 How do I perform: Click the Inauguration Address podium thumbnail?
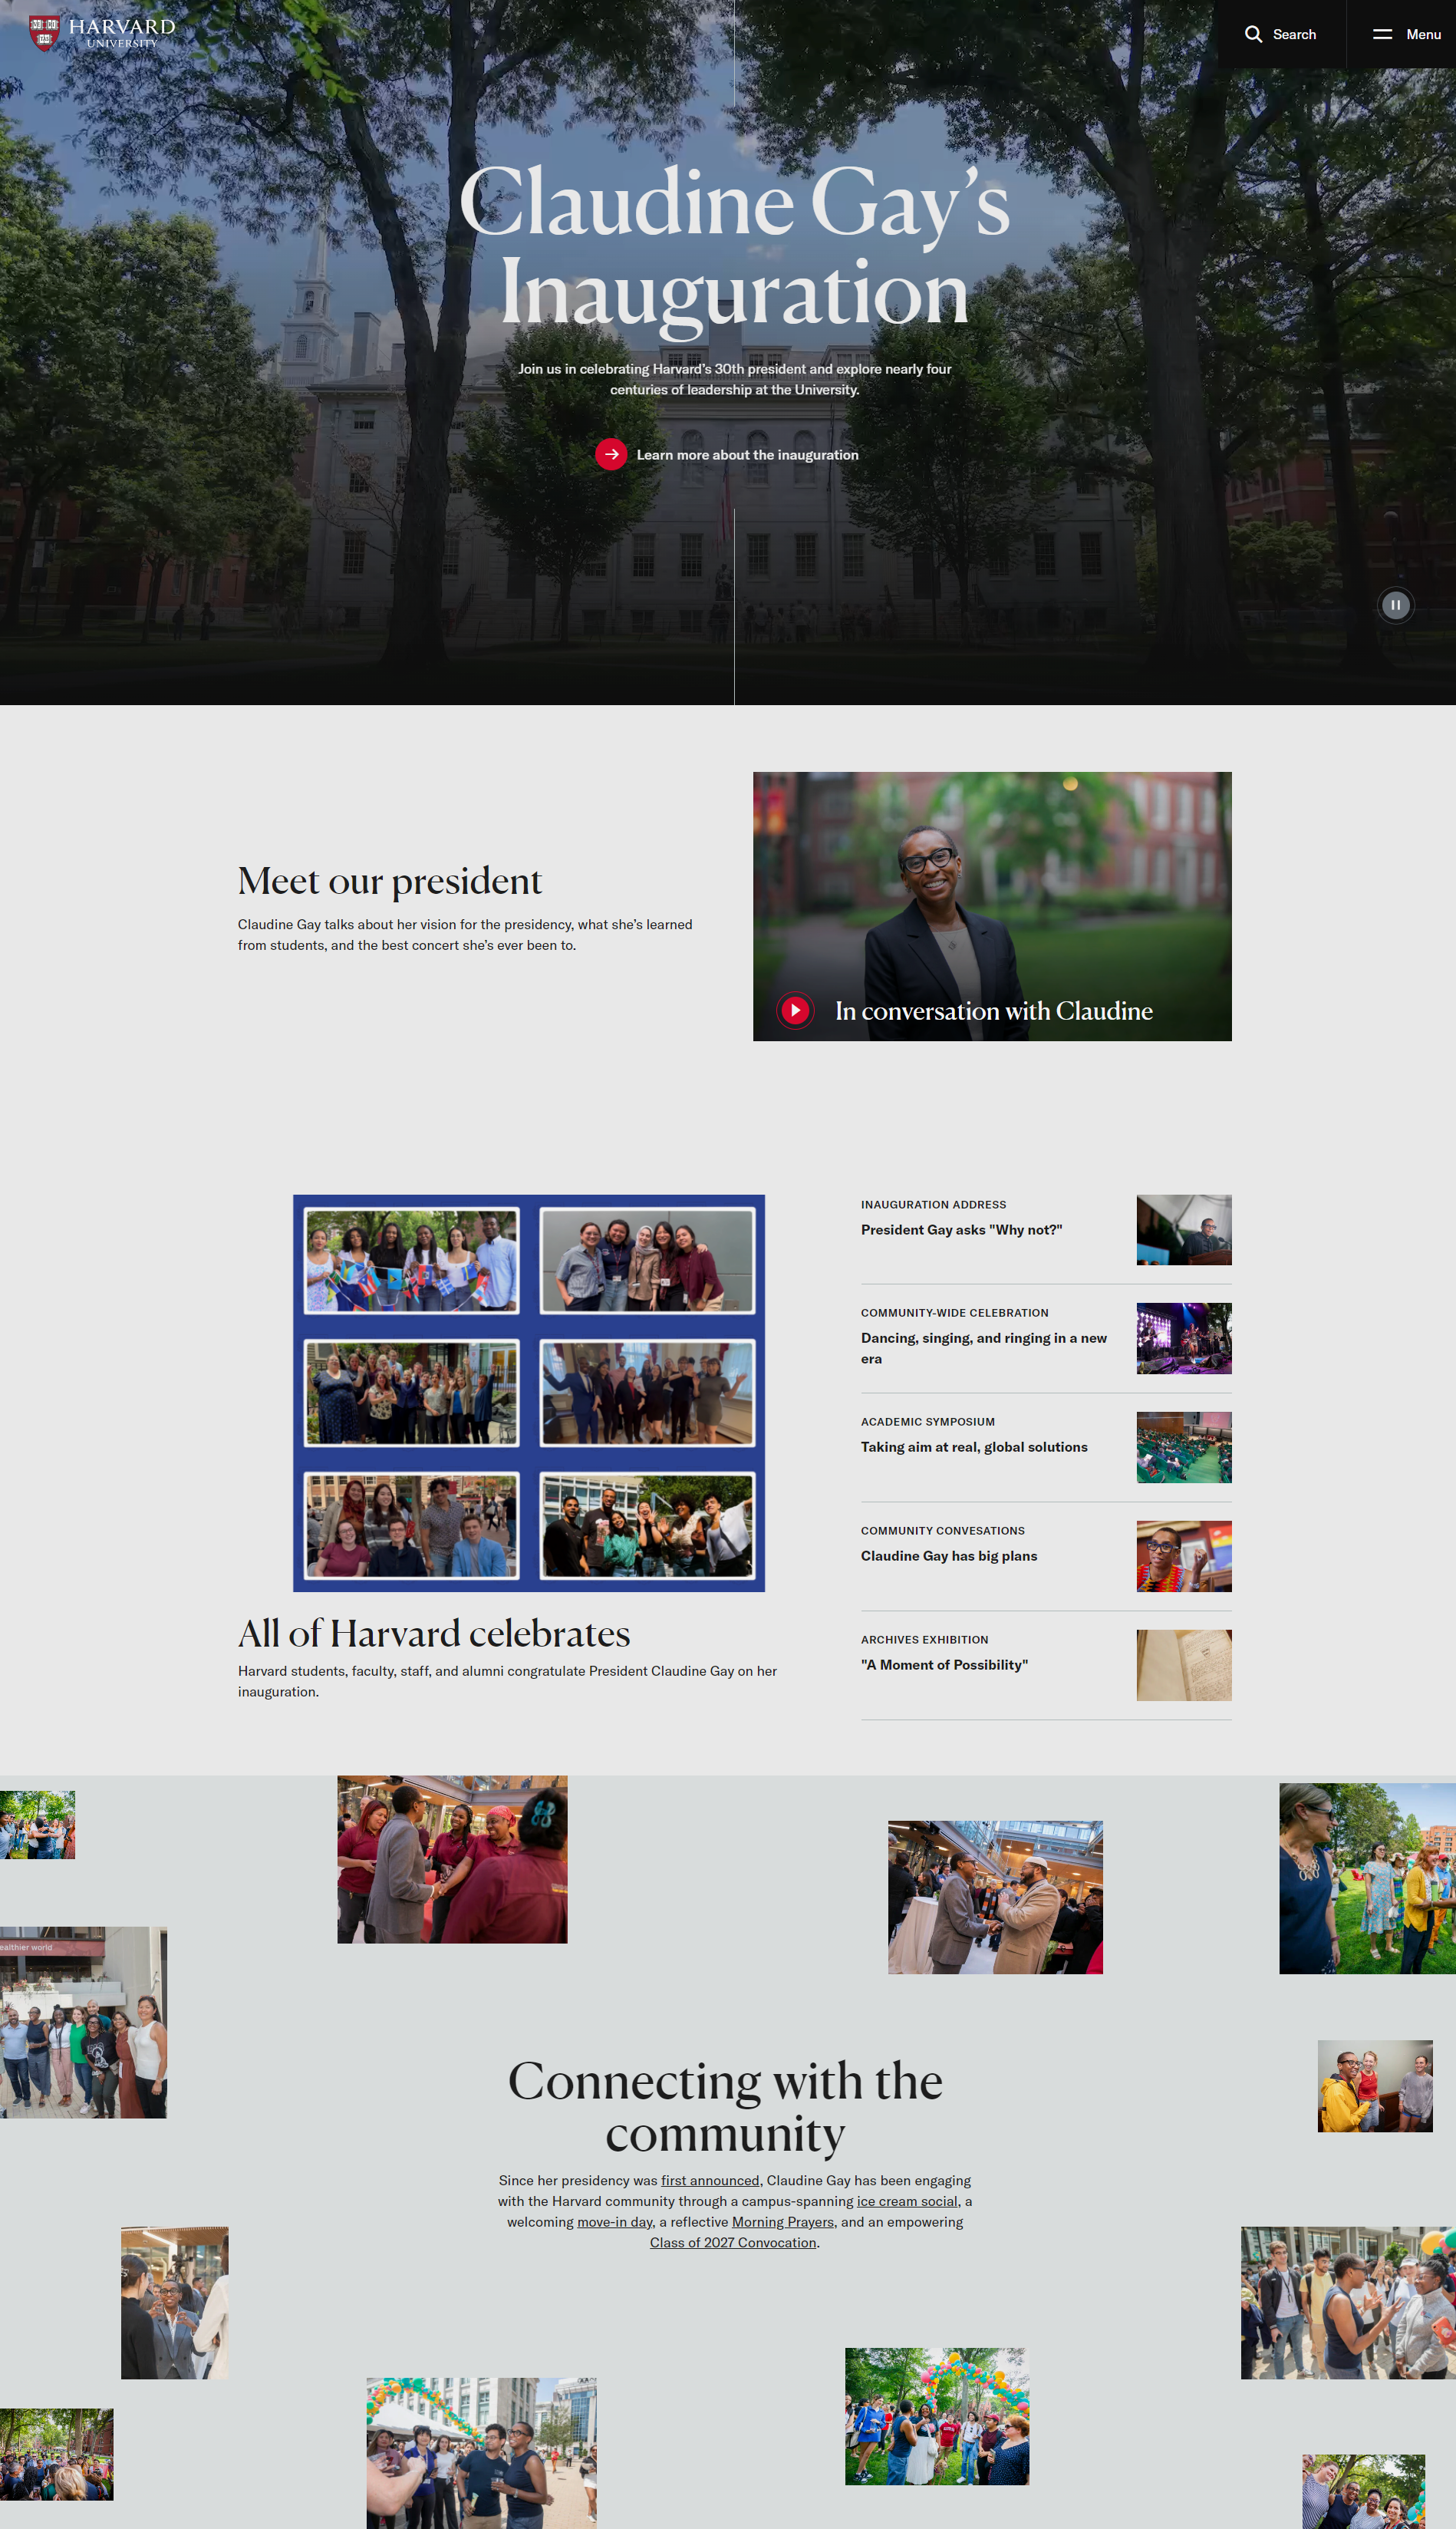pos(1184,1230)
